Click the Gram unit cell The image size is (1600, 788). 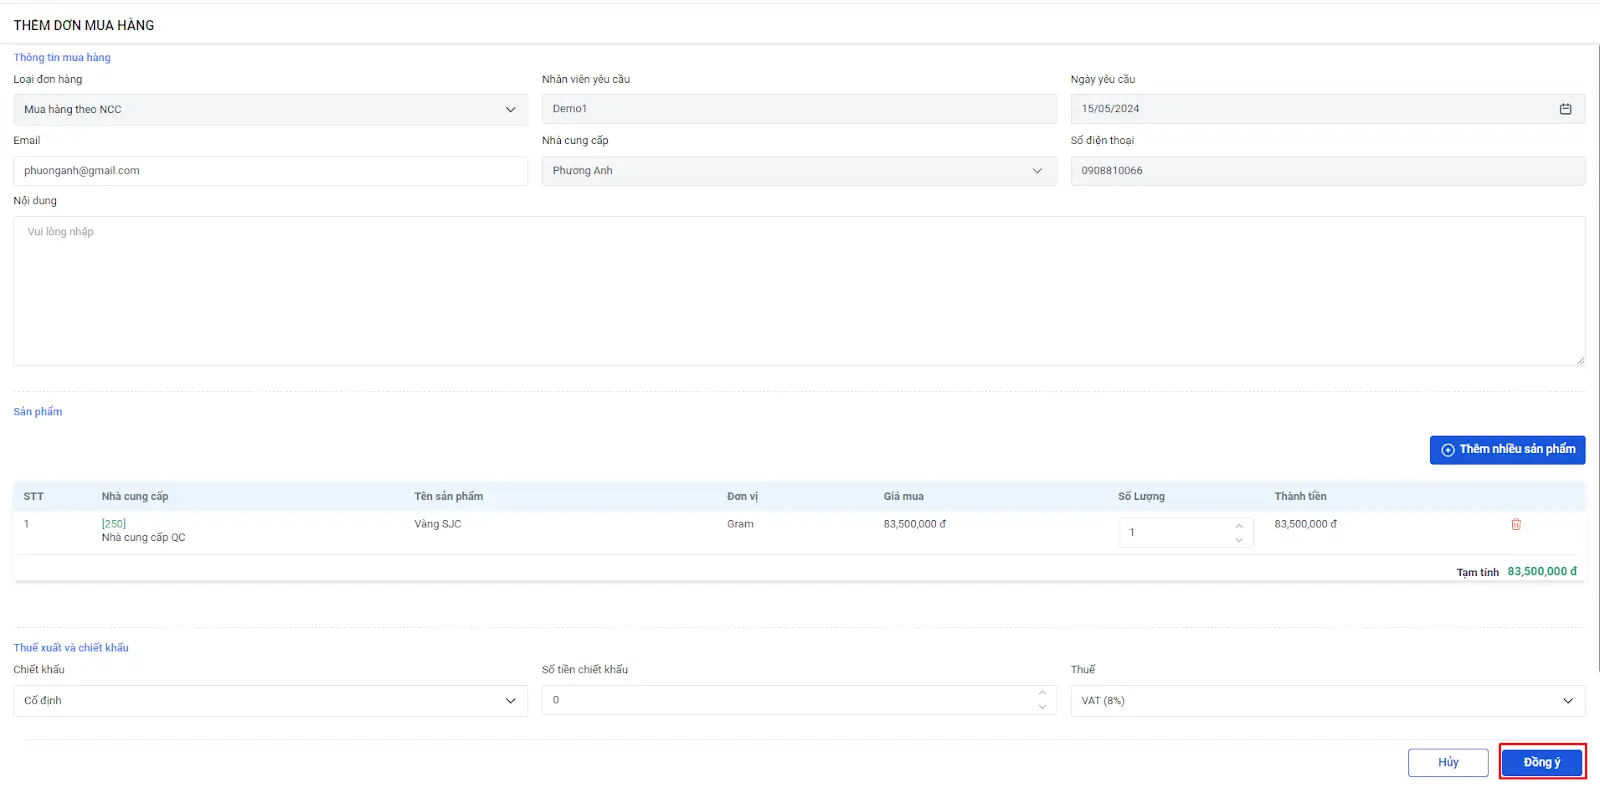coord(740,524)
